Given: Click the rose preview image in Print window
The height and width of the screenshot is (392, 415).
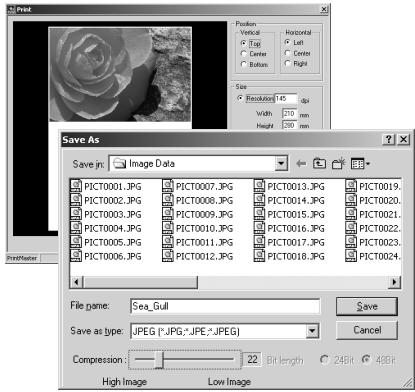Looking at the screenshot, I should (x=120, y=74).
